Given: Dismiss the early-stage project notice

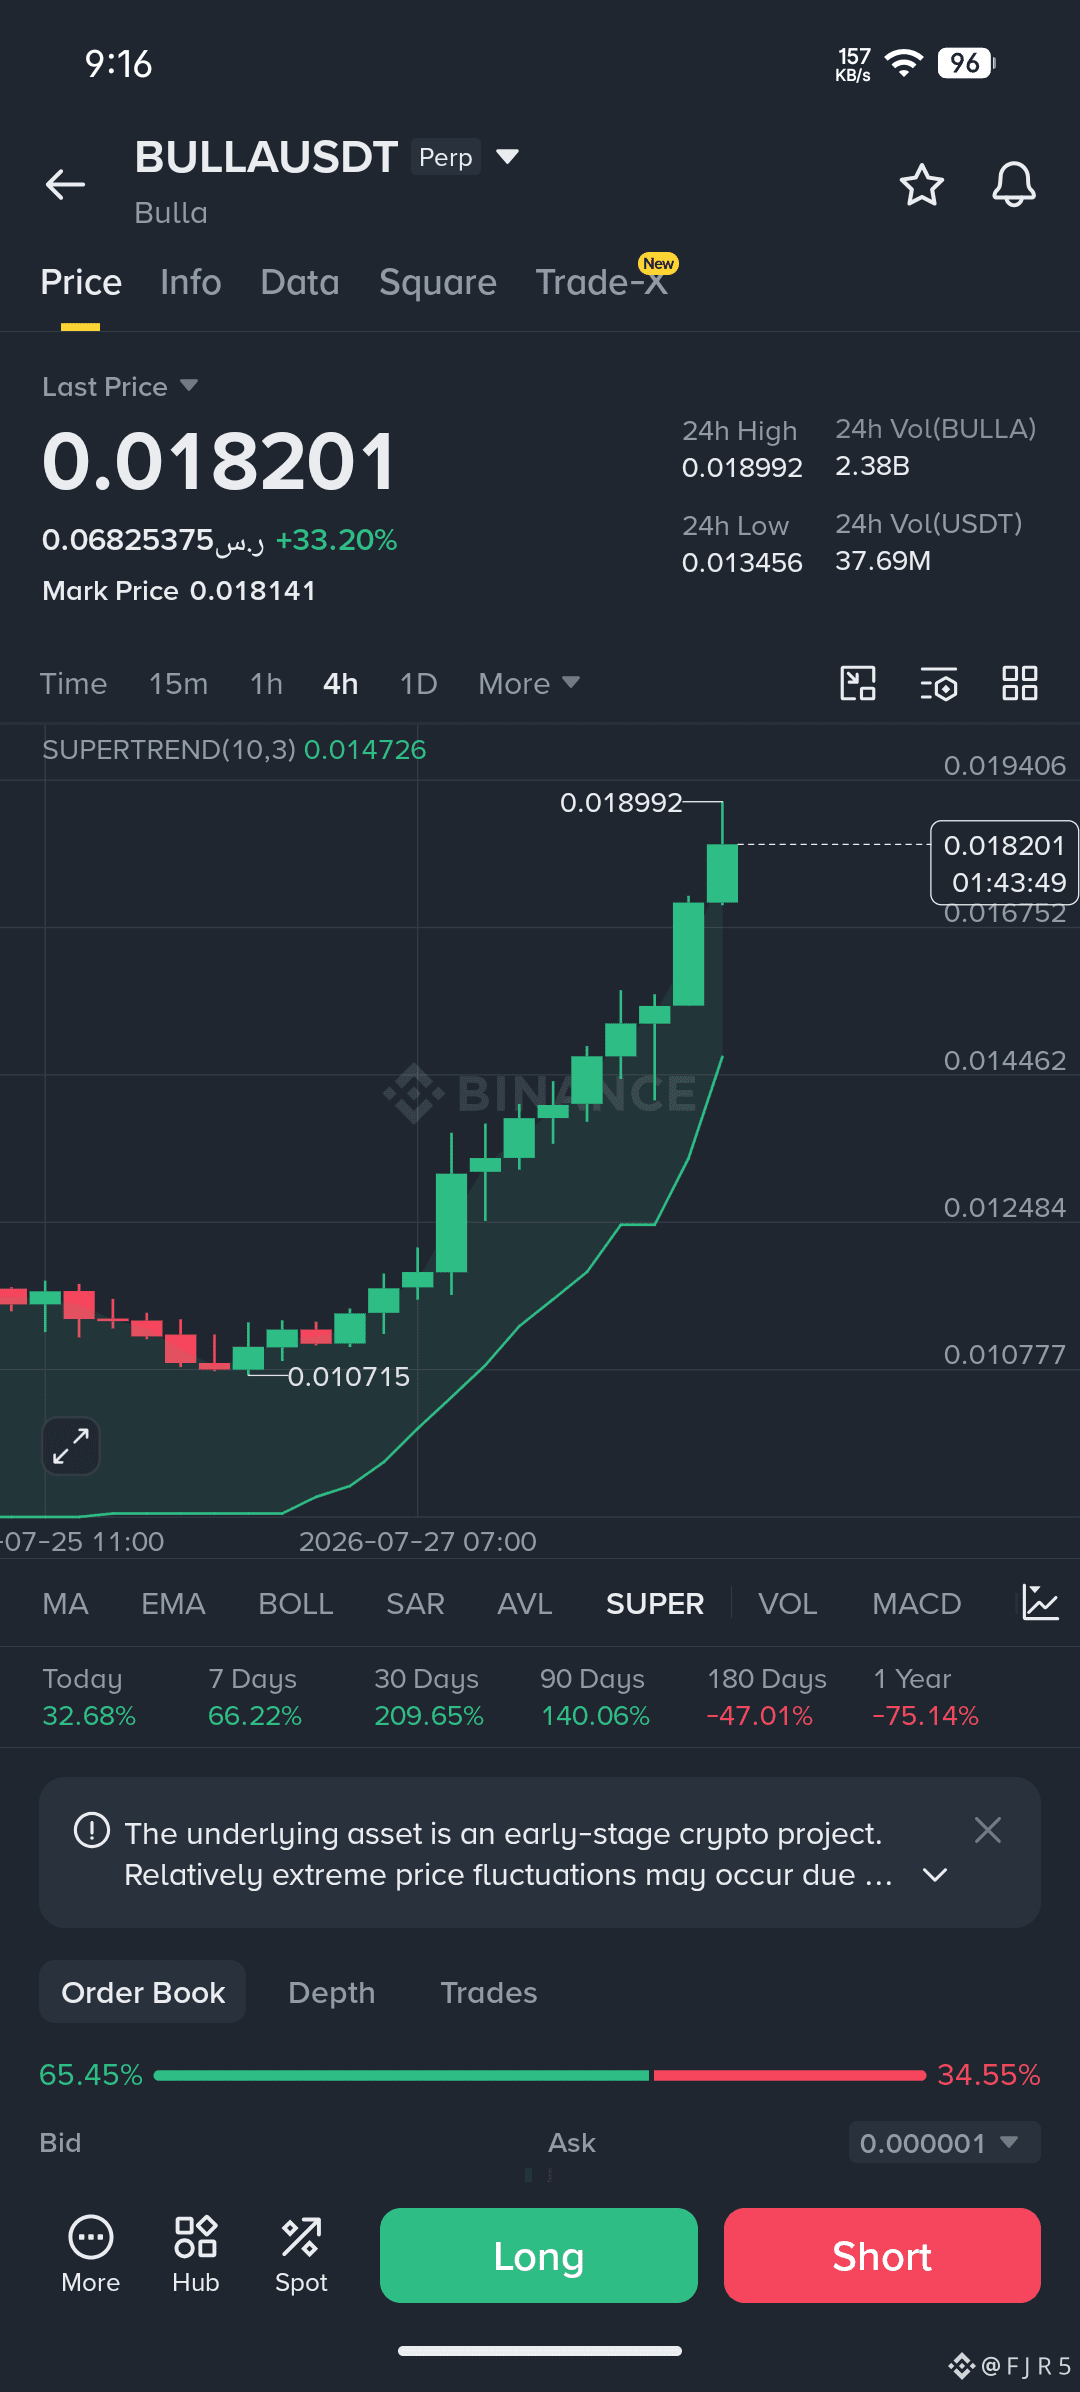Looking at the screenshot, I should [x=988, y=1830].
